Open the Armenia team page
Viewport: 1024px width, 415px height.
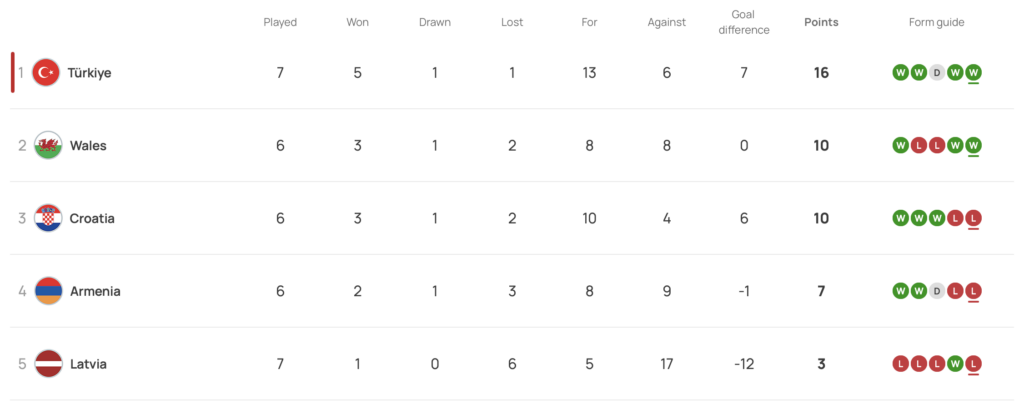(x=95, y=292)
